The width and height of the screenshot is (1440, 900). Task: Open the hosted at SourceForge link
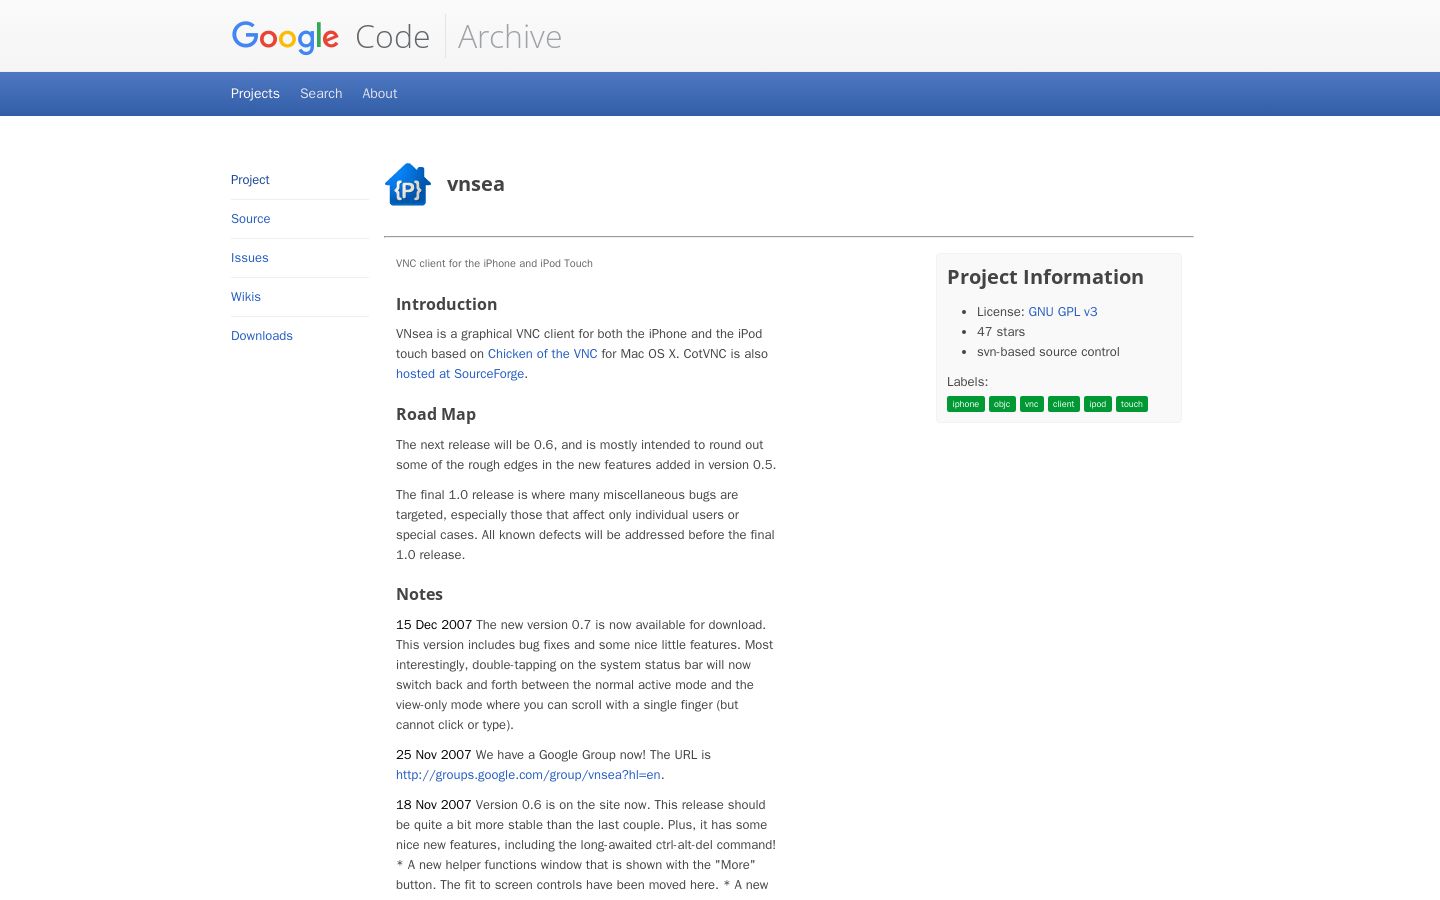coord(460,374)
